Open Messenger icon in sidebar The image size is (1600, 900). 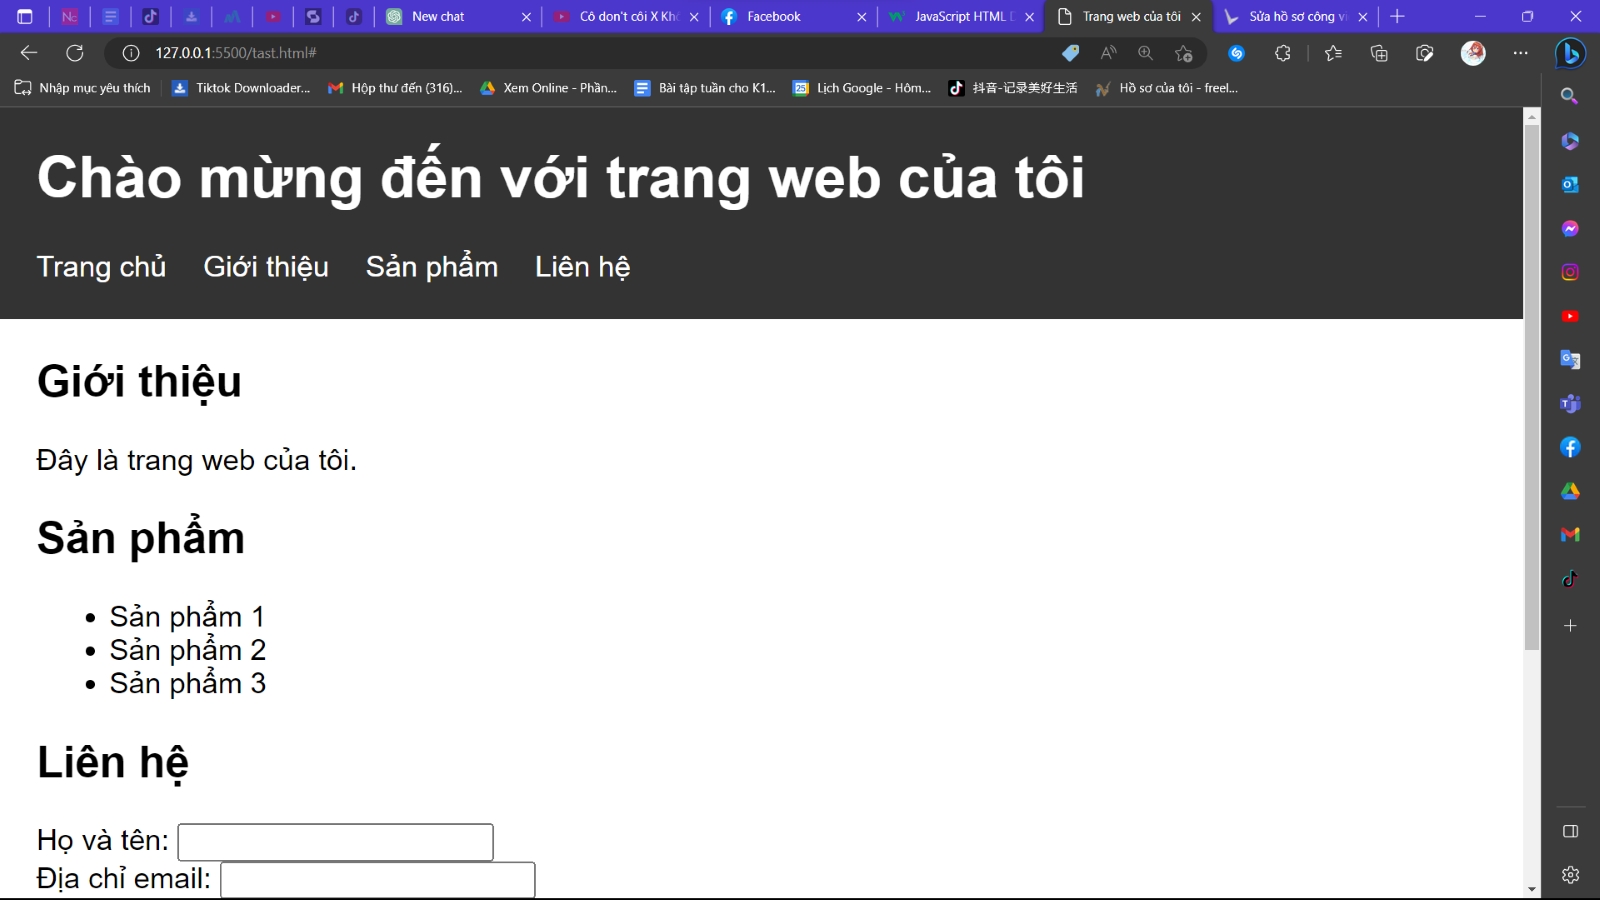(x=1570, y=228)
